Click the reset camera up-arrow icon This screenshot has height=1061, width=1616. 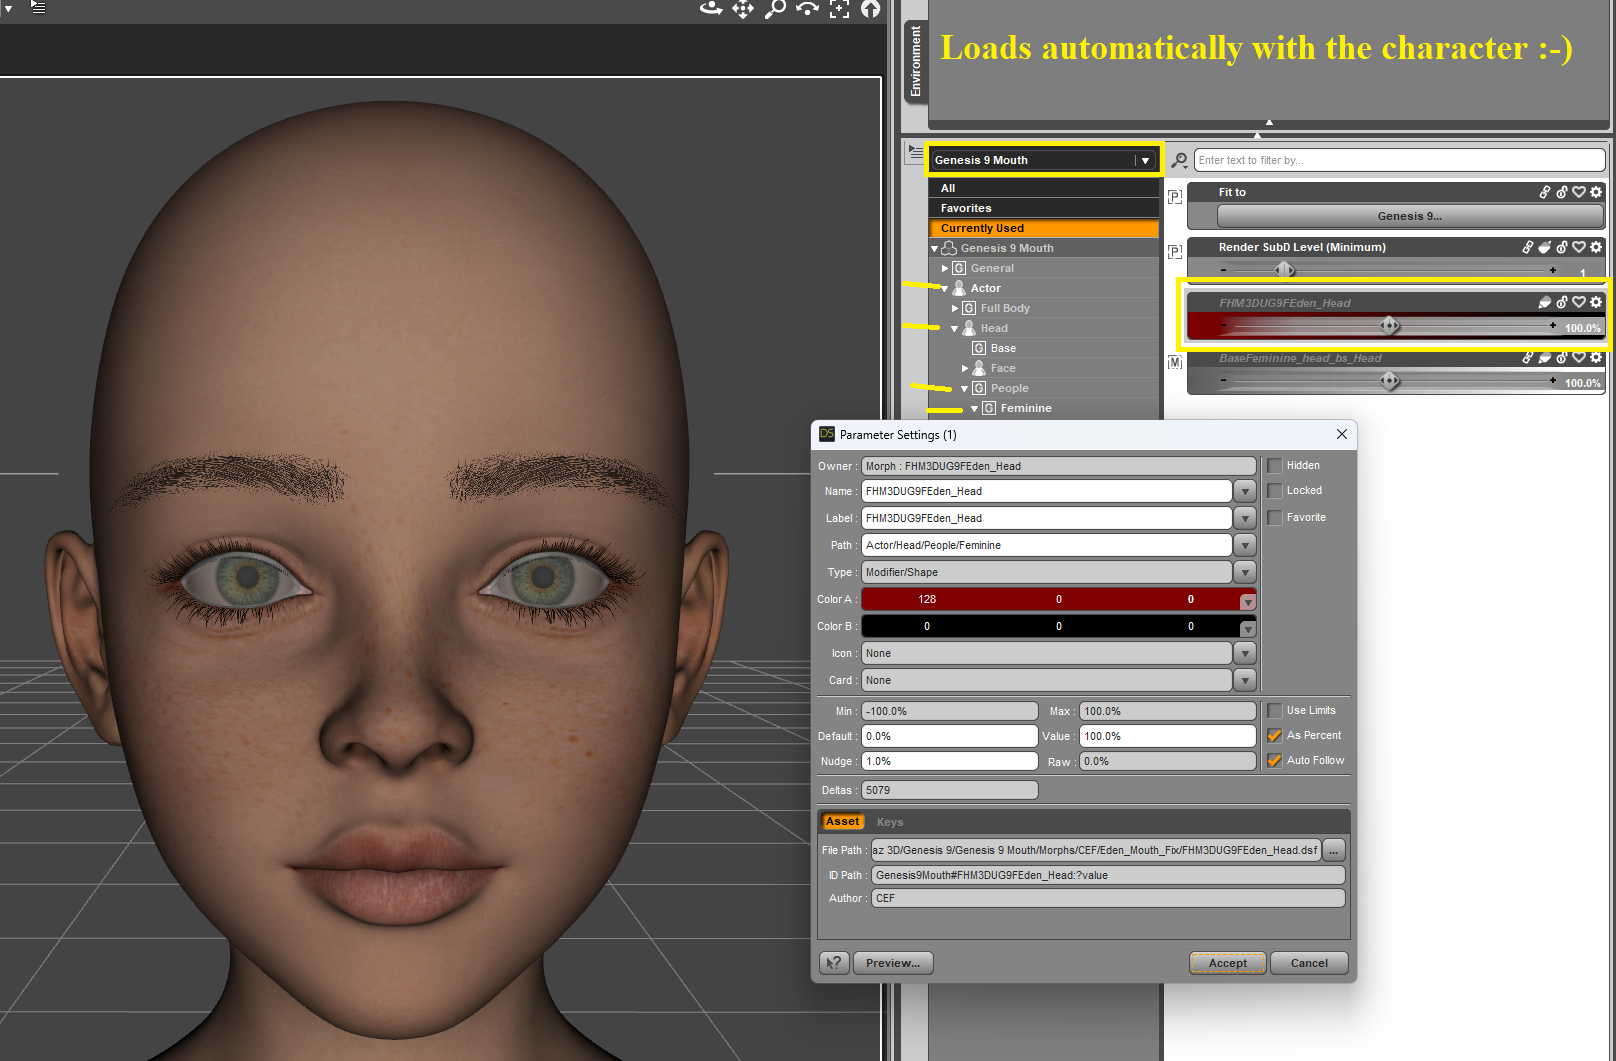(x=871, y=9)
